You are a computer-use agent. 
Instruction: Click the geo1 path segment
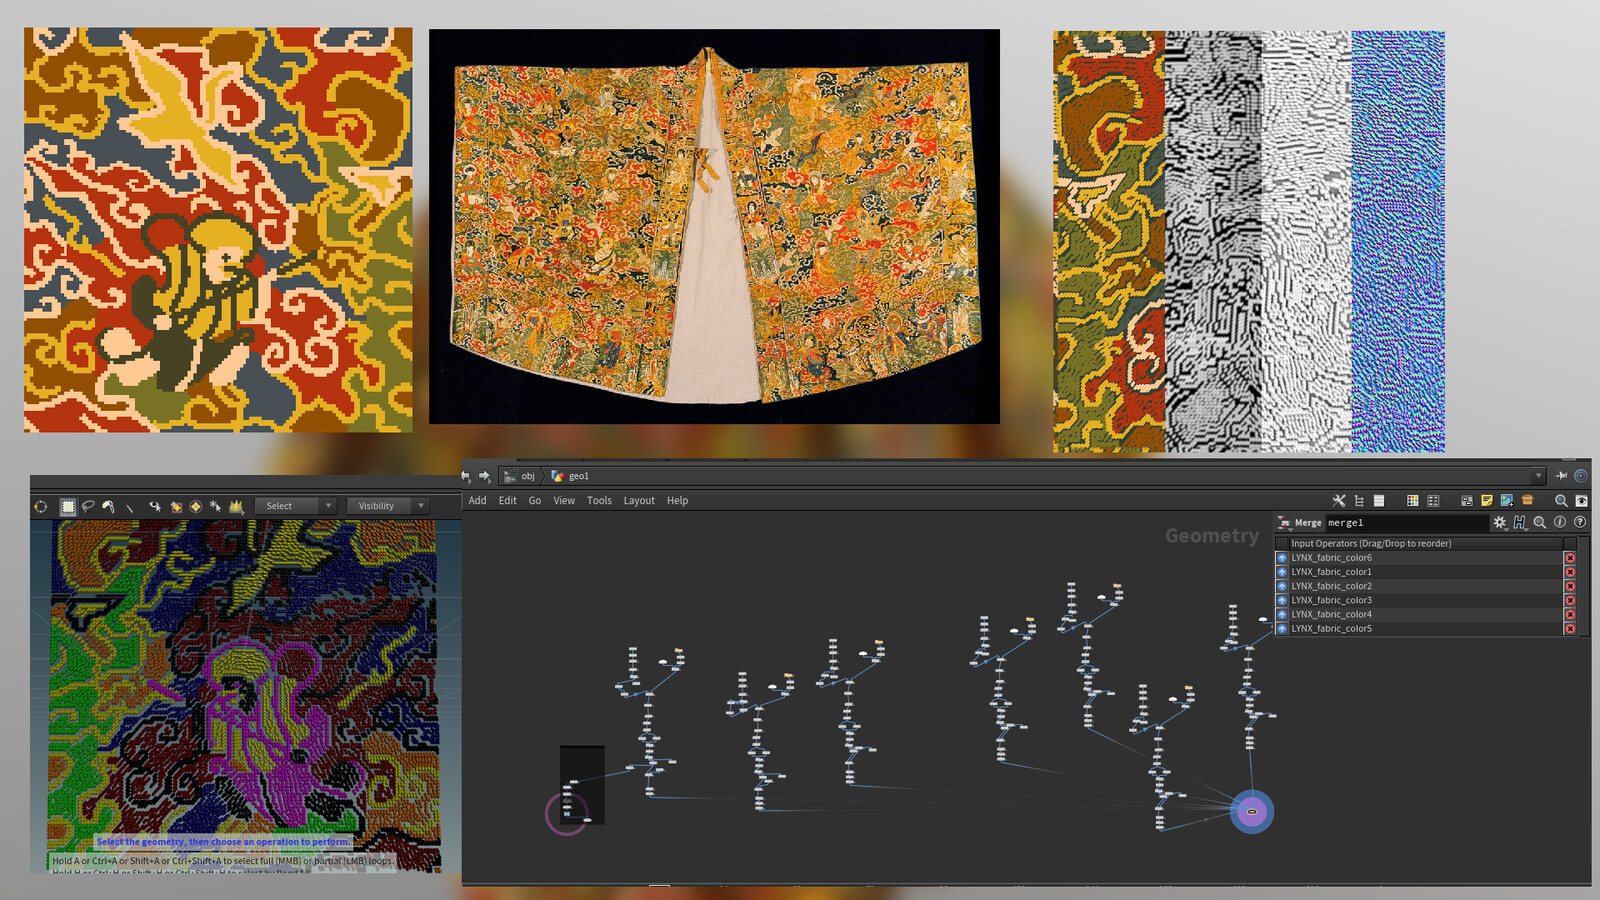click(x=571, y=476)
